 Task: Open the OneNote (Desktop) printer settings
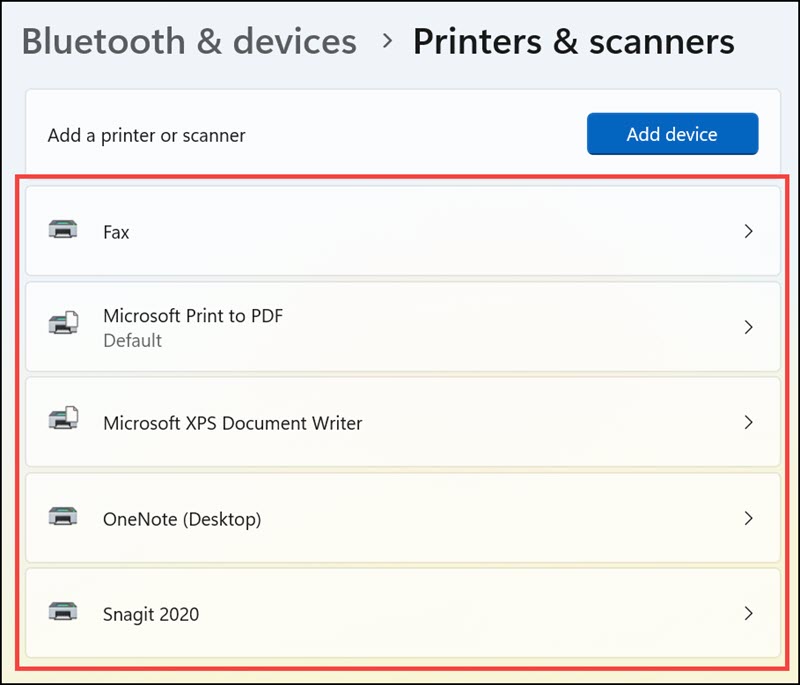pyautogui.click(x=400, y=519)
